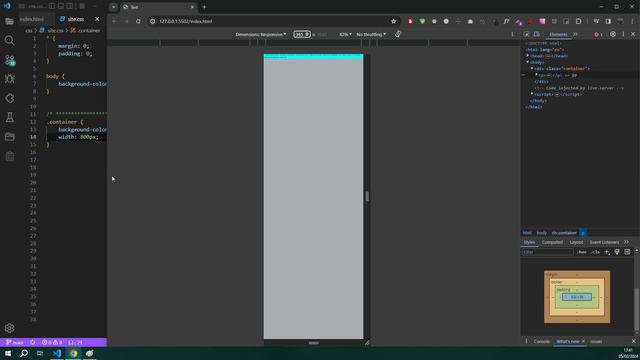
Task: Open VS Code Manage gear icon
Action: (9, 328)
